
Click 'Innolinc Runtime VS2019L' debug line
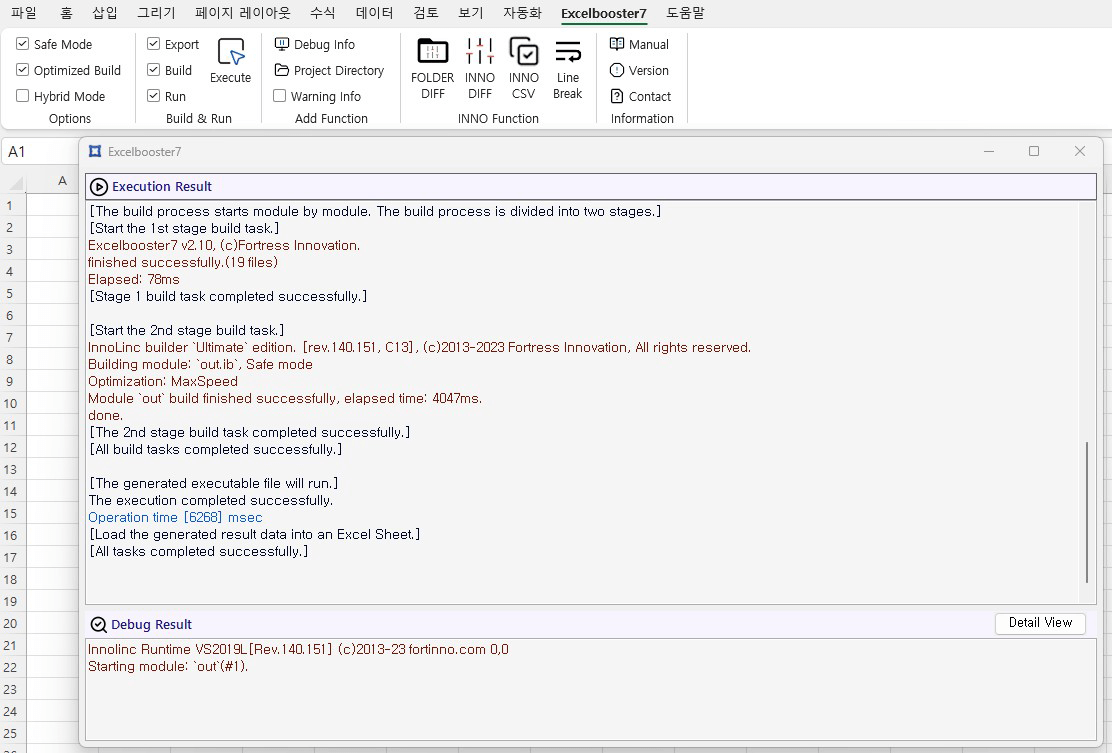coord(298,649)
